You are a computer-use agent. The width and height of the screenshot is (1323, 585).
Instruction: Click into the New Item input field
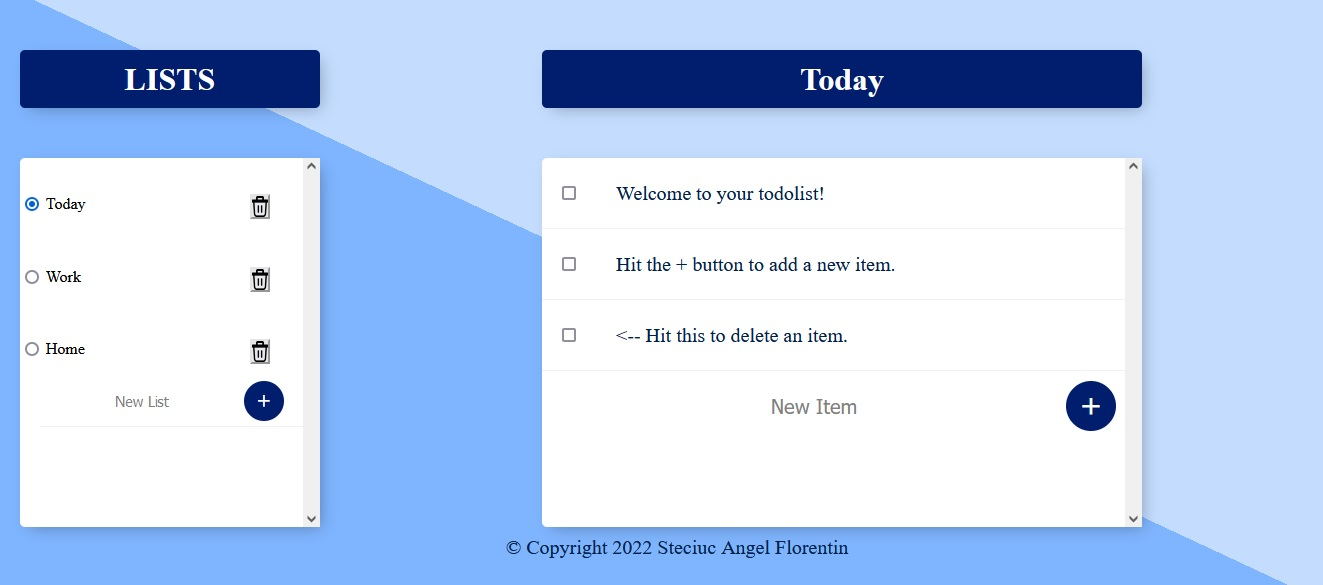813,407
